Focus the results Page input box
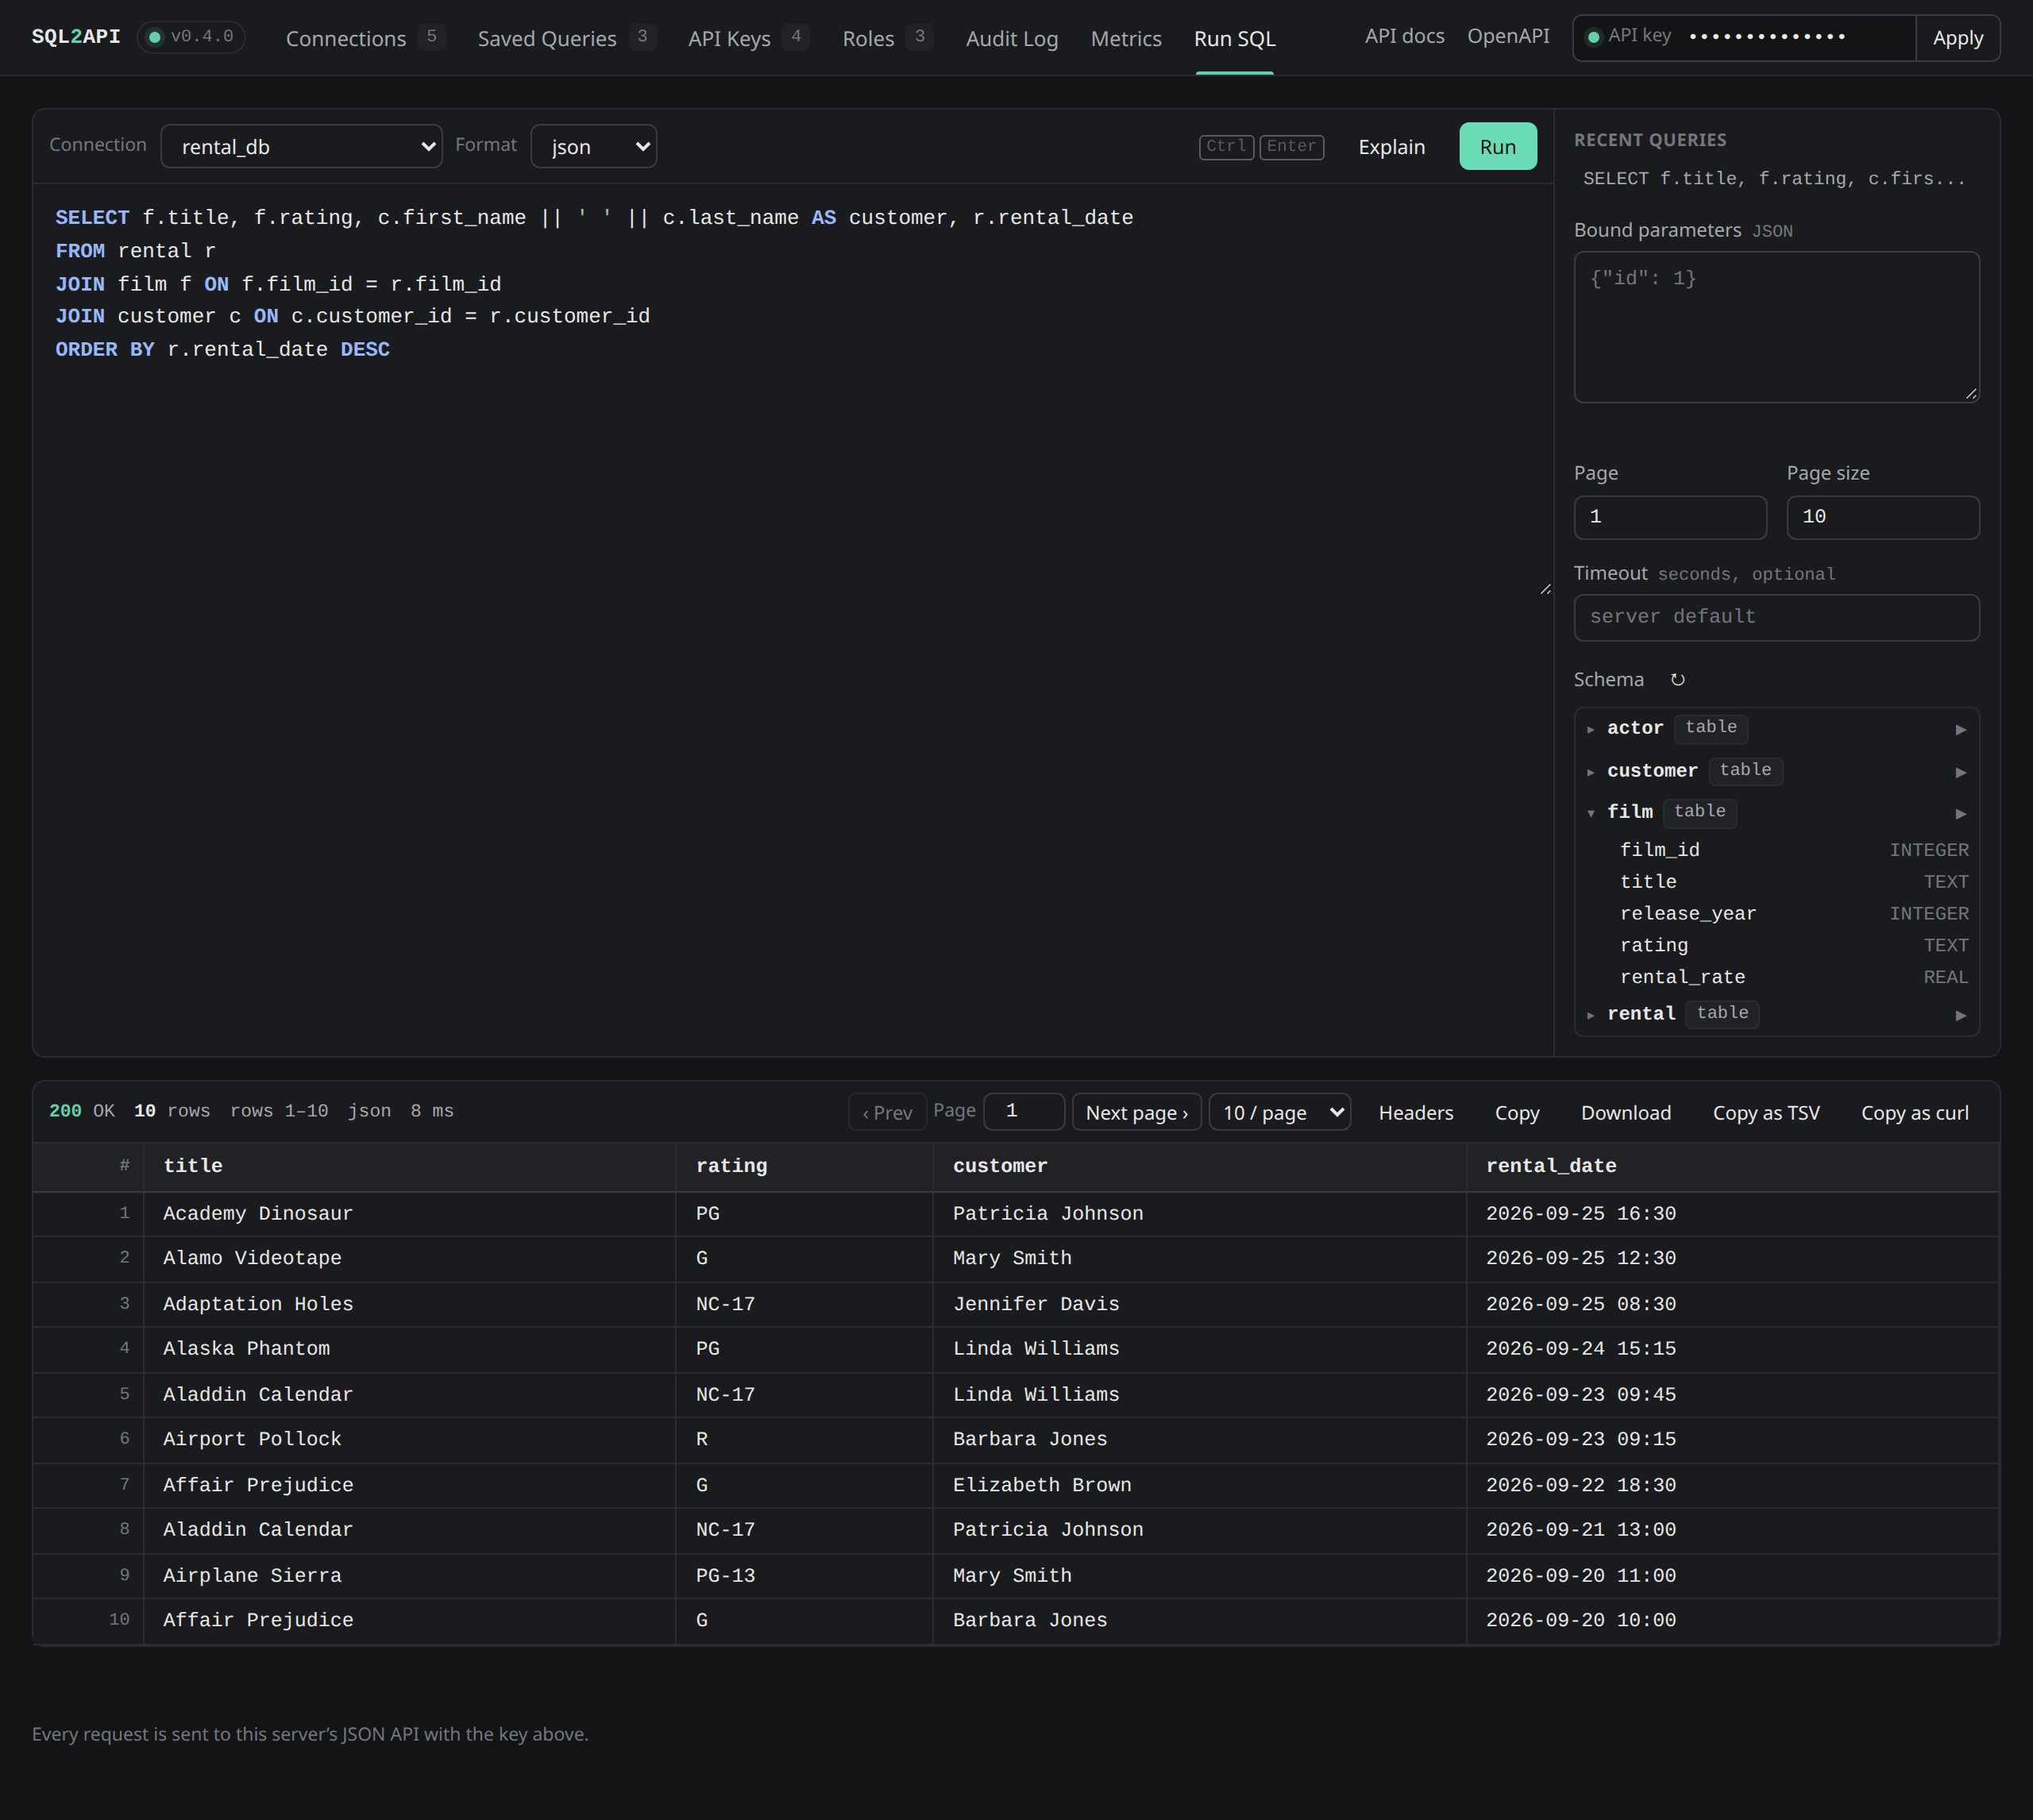 [1024, 1112]
